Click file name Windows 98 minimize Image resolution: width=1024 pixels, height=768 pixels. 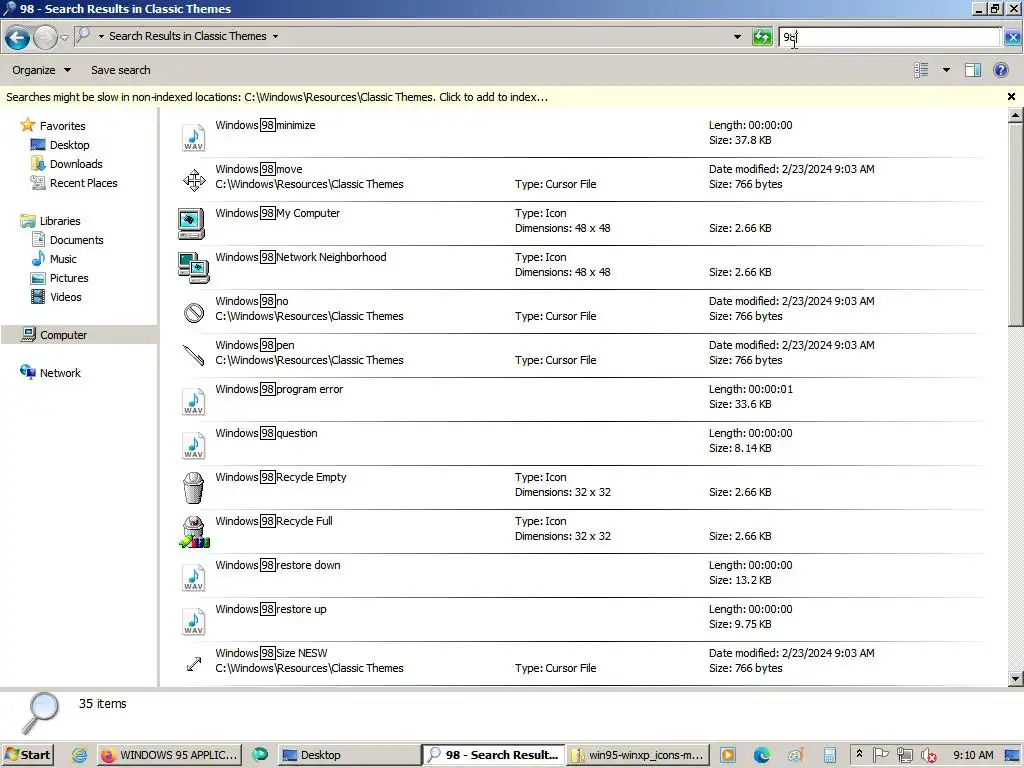pyautogui.click(x=265, y=125)
